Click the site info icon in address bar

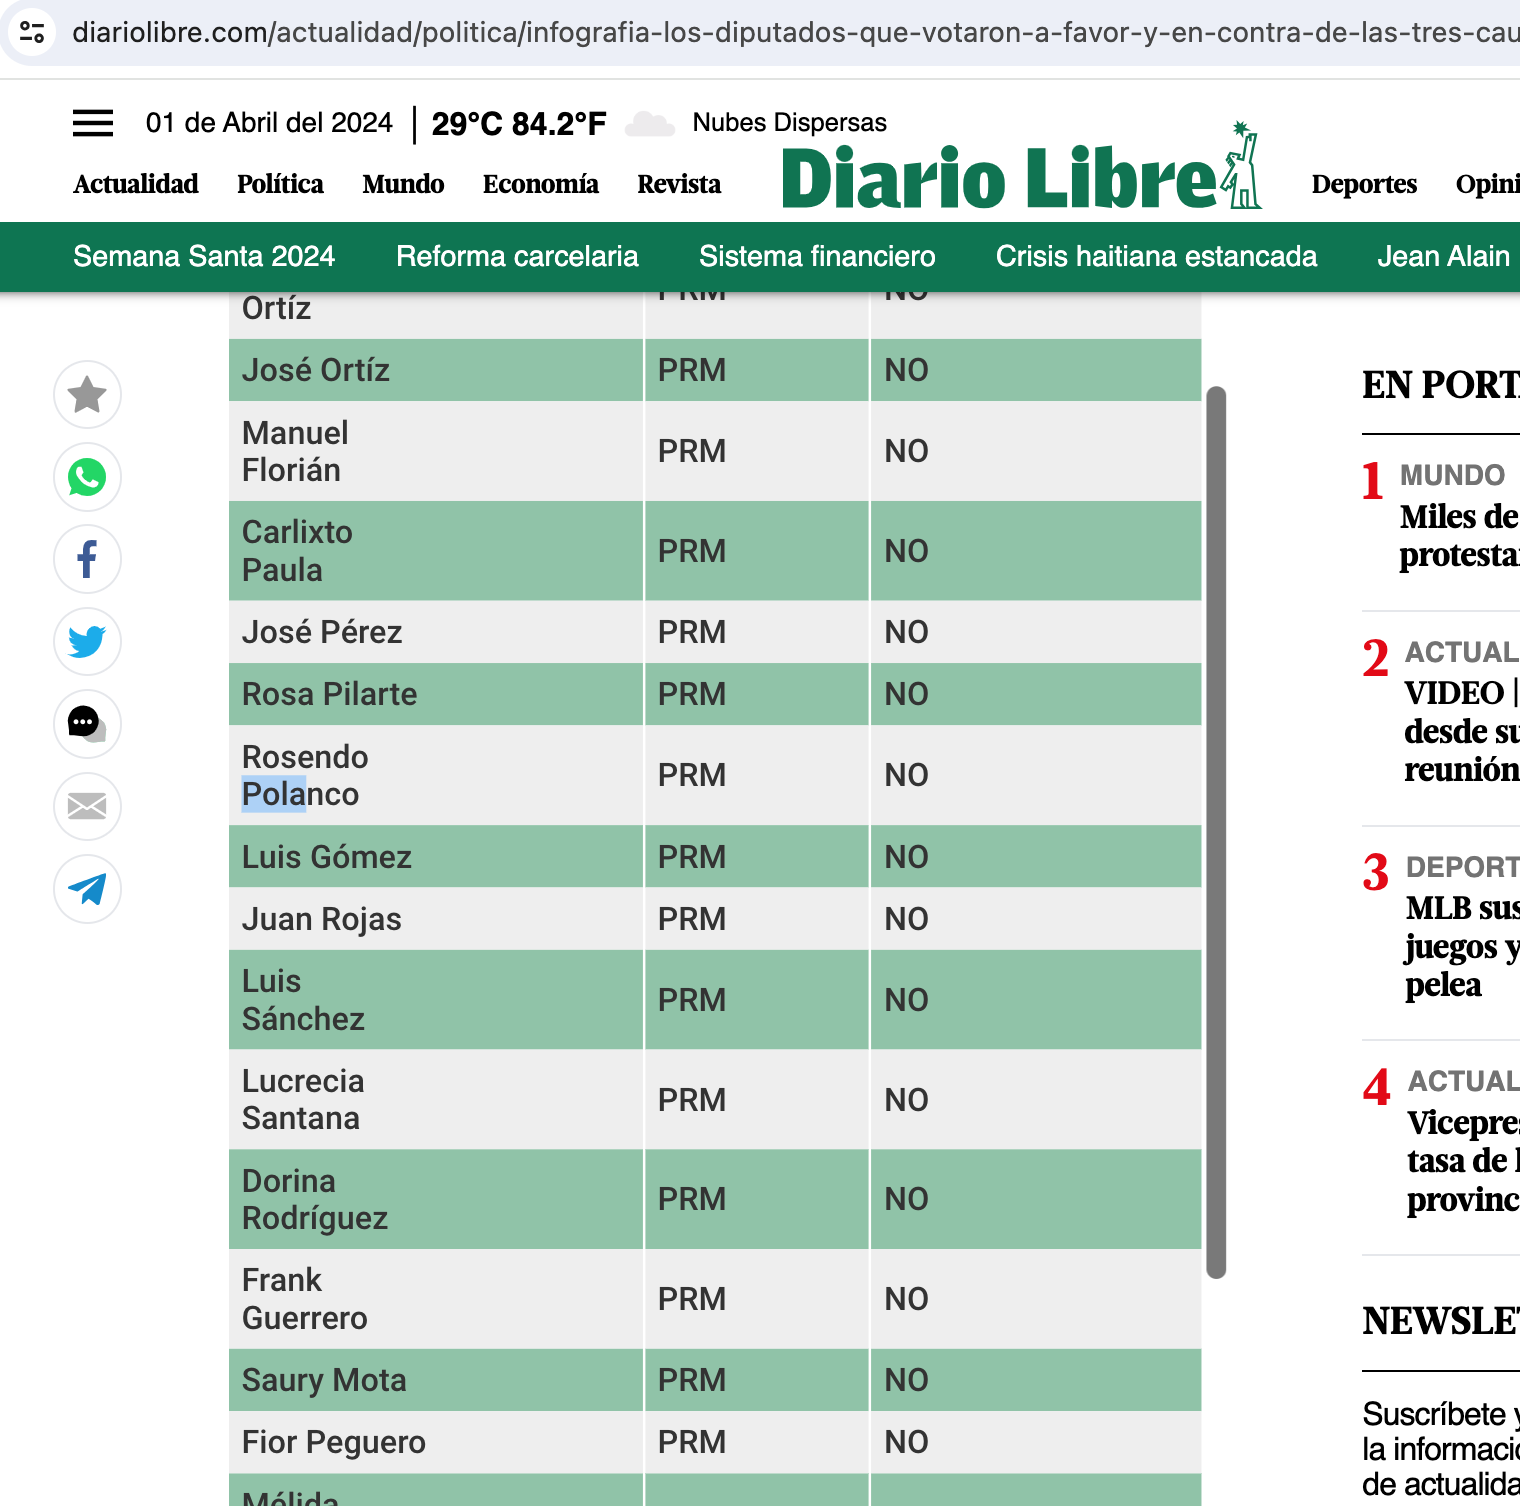[x=32, y=32]
